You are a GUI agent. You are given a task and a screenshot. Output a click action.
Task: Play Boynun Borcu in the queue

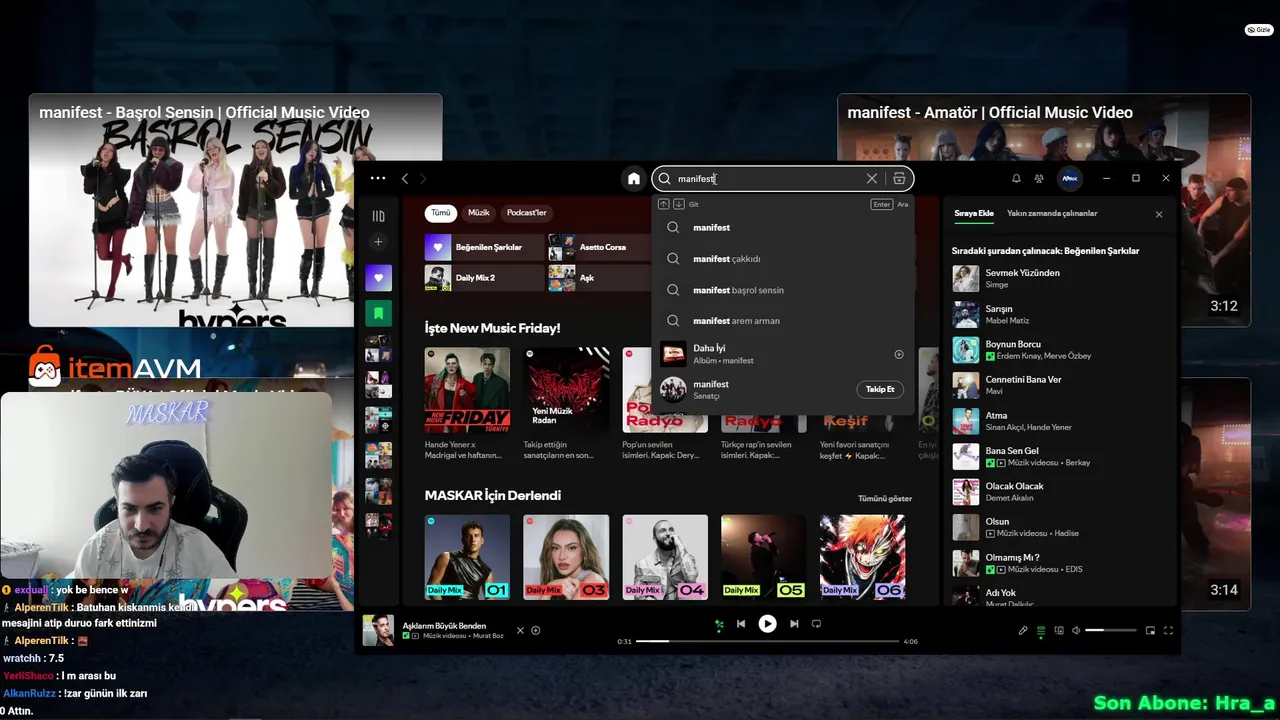pos(1060,350)
